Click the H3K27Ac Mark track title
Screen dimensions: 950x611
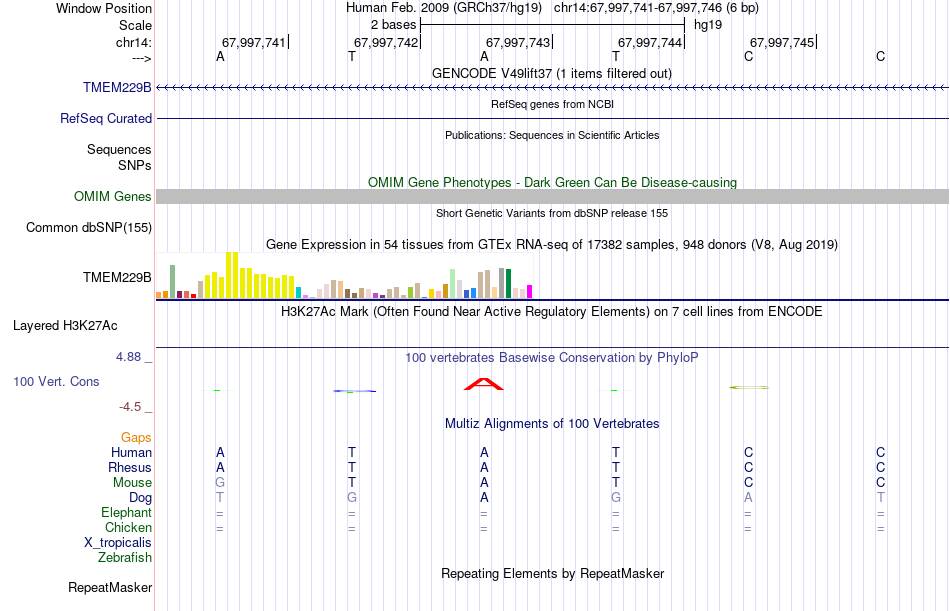click(552, 312)
